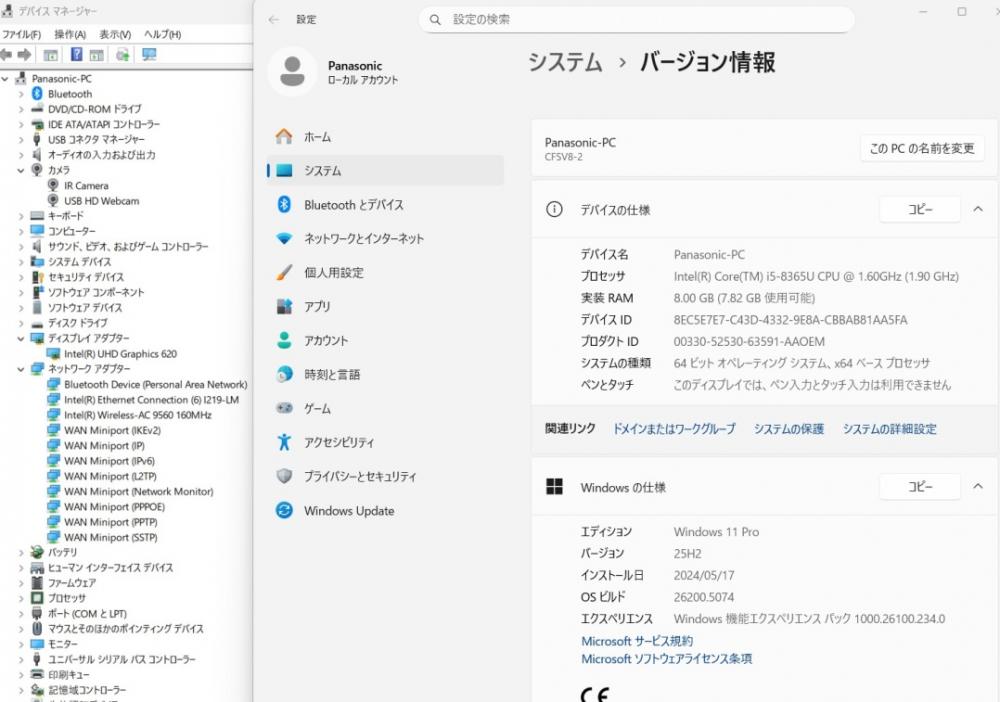Click the back arrow in Device Manager toolbar

tap(6, 55)
